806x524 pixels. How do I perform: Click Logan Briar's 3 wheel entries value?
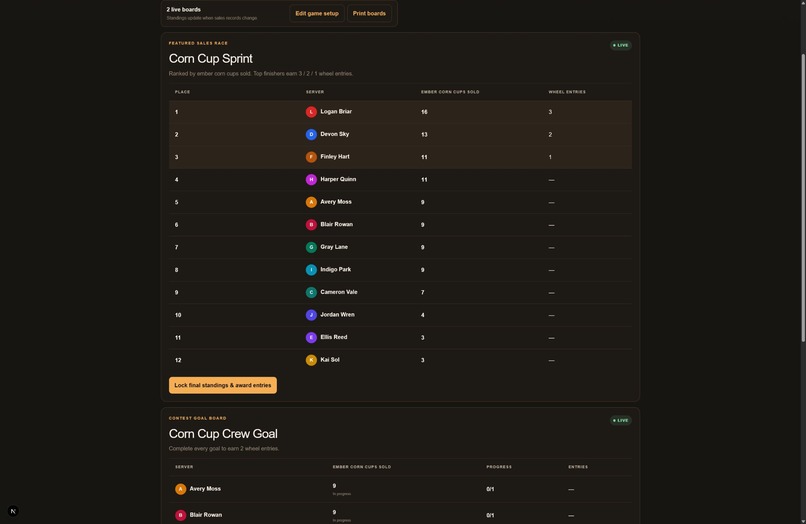point(550,112)
